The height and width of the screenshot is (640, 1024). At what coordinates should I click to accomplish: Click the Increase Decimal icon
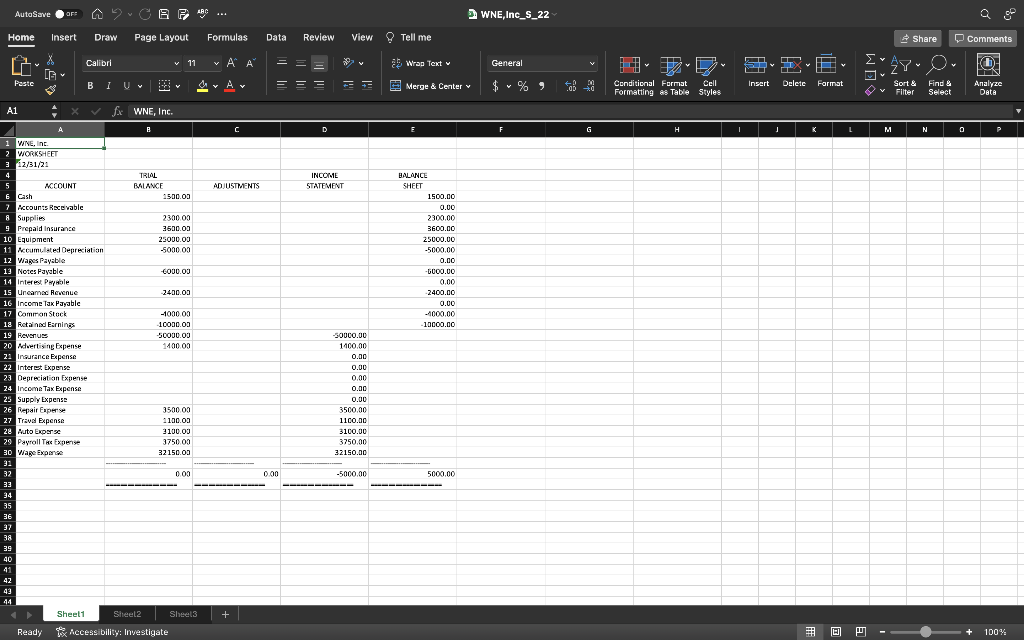click(x=570, y=86)
